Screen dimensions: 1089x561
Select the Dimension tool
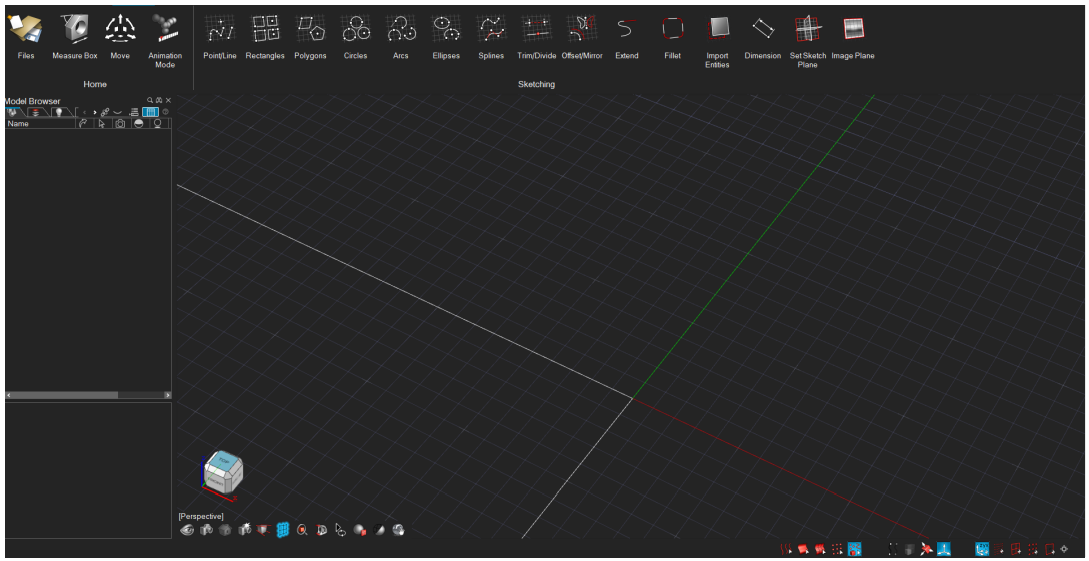click(763, 36)
